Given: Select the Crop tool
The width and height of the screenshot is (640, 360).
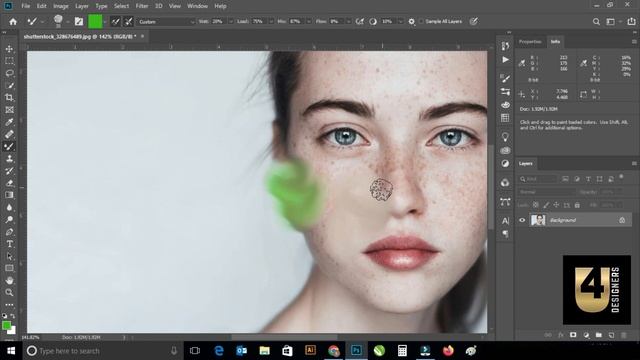Looking at the screenshot, I should click(9, 98).
